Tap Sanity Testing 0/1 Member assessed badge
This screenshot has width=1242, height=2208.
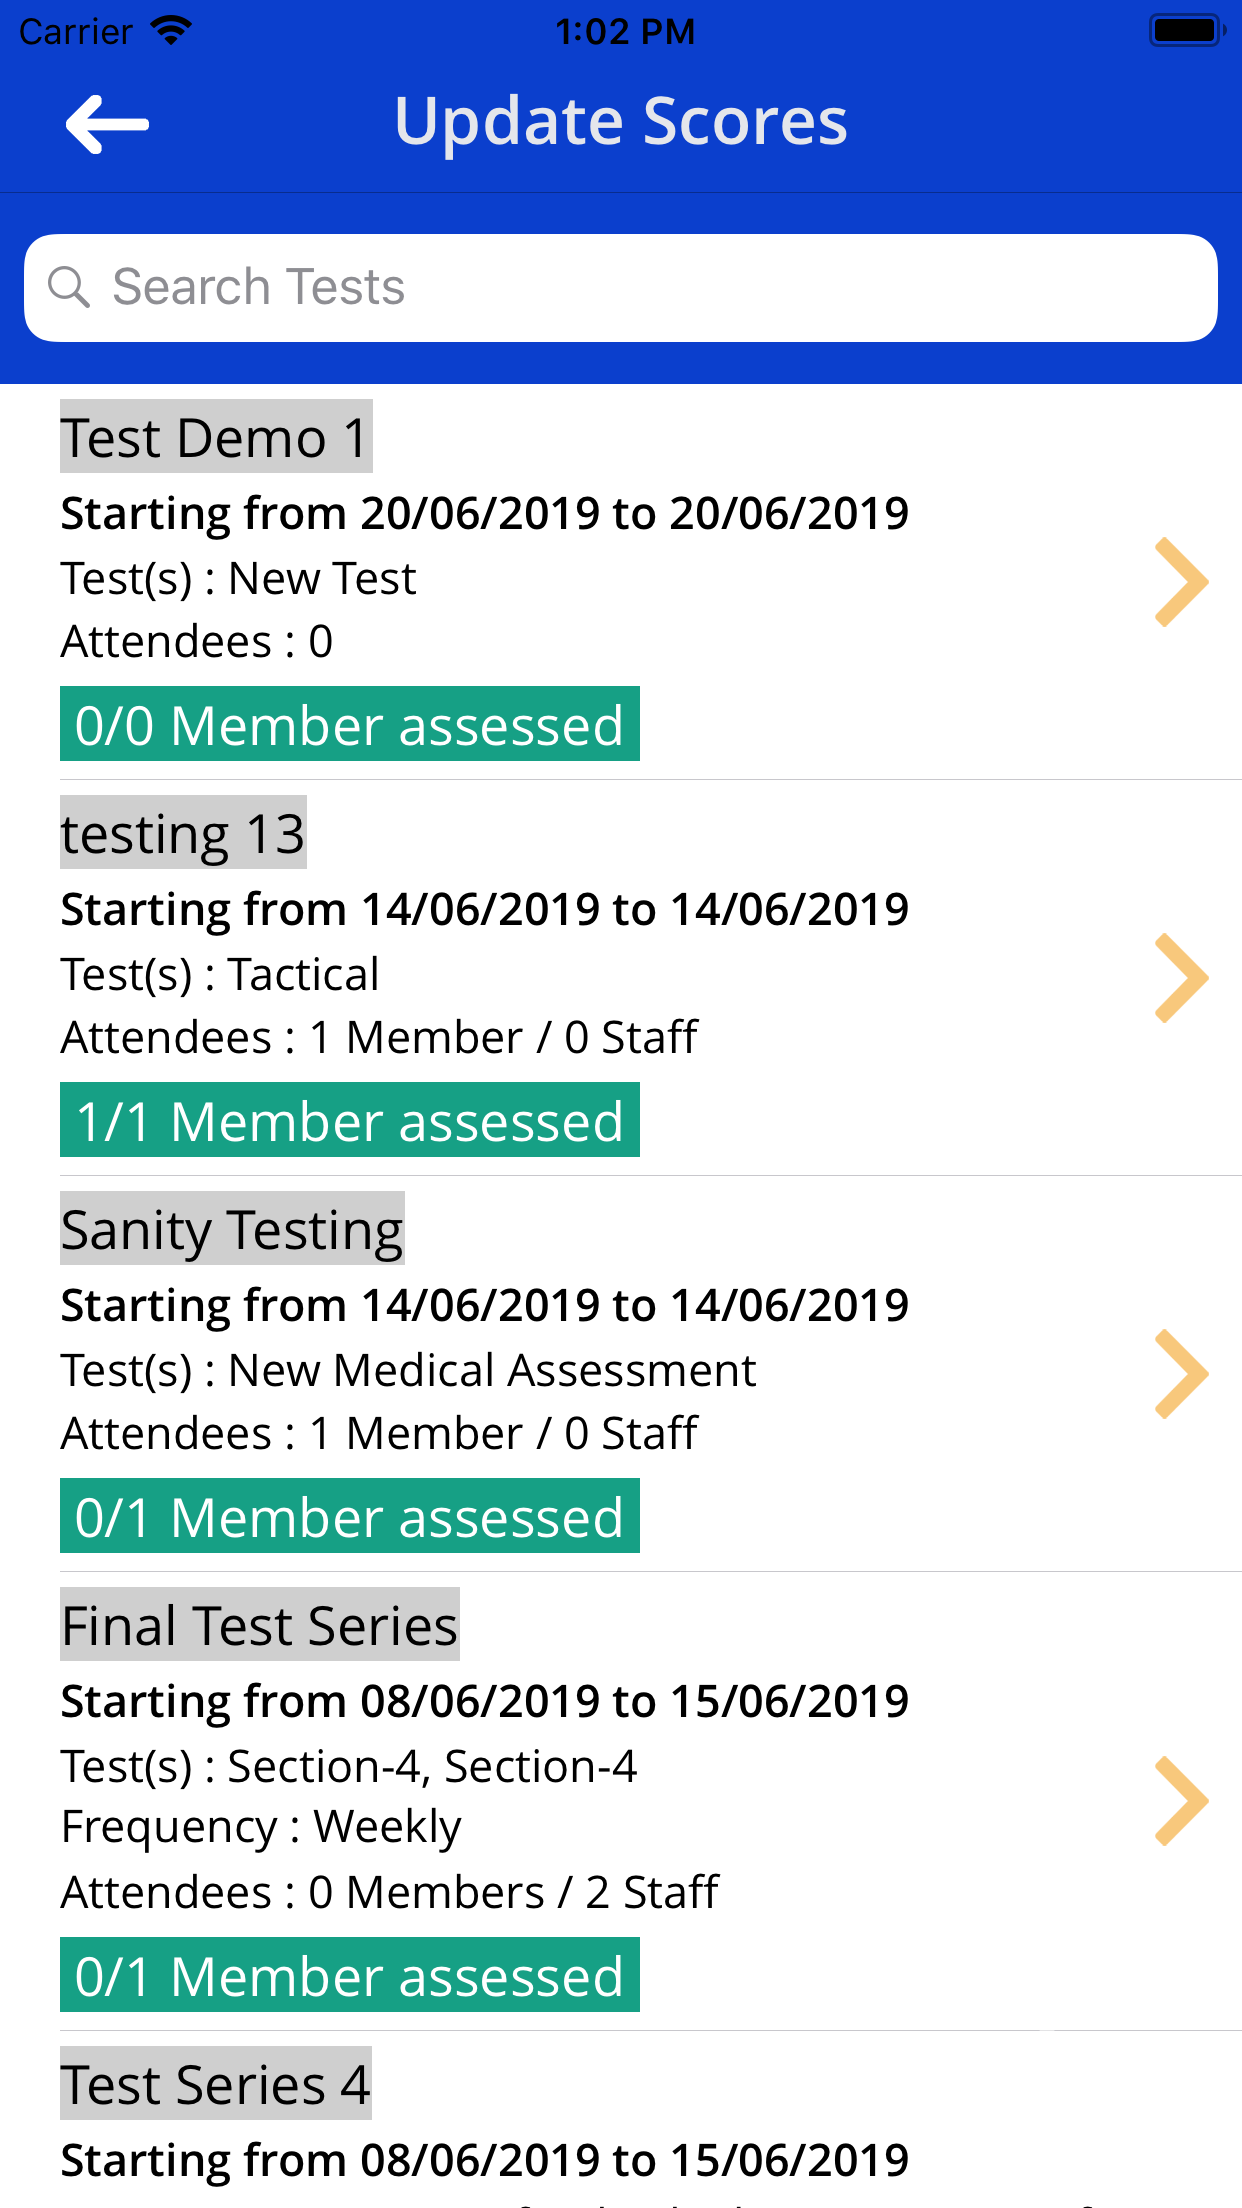[350, 1516]
